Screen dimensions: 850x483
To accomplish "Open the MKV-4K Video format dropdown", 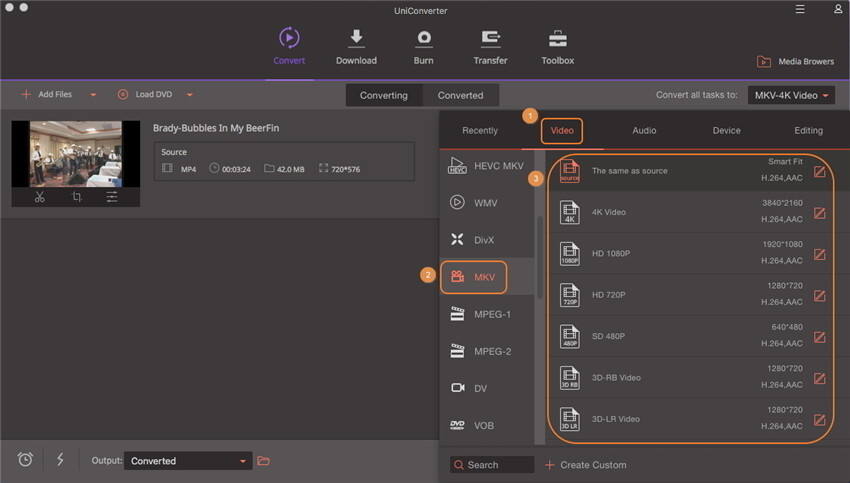I will coord(791,95).
